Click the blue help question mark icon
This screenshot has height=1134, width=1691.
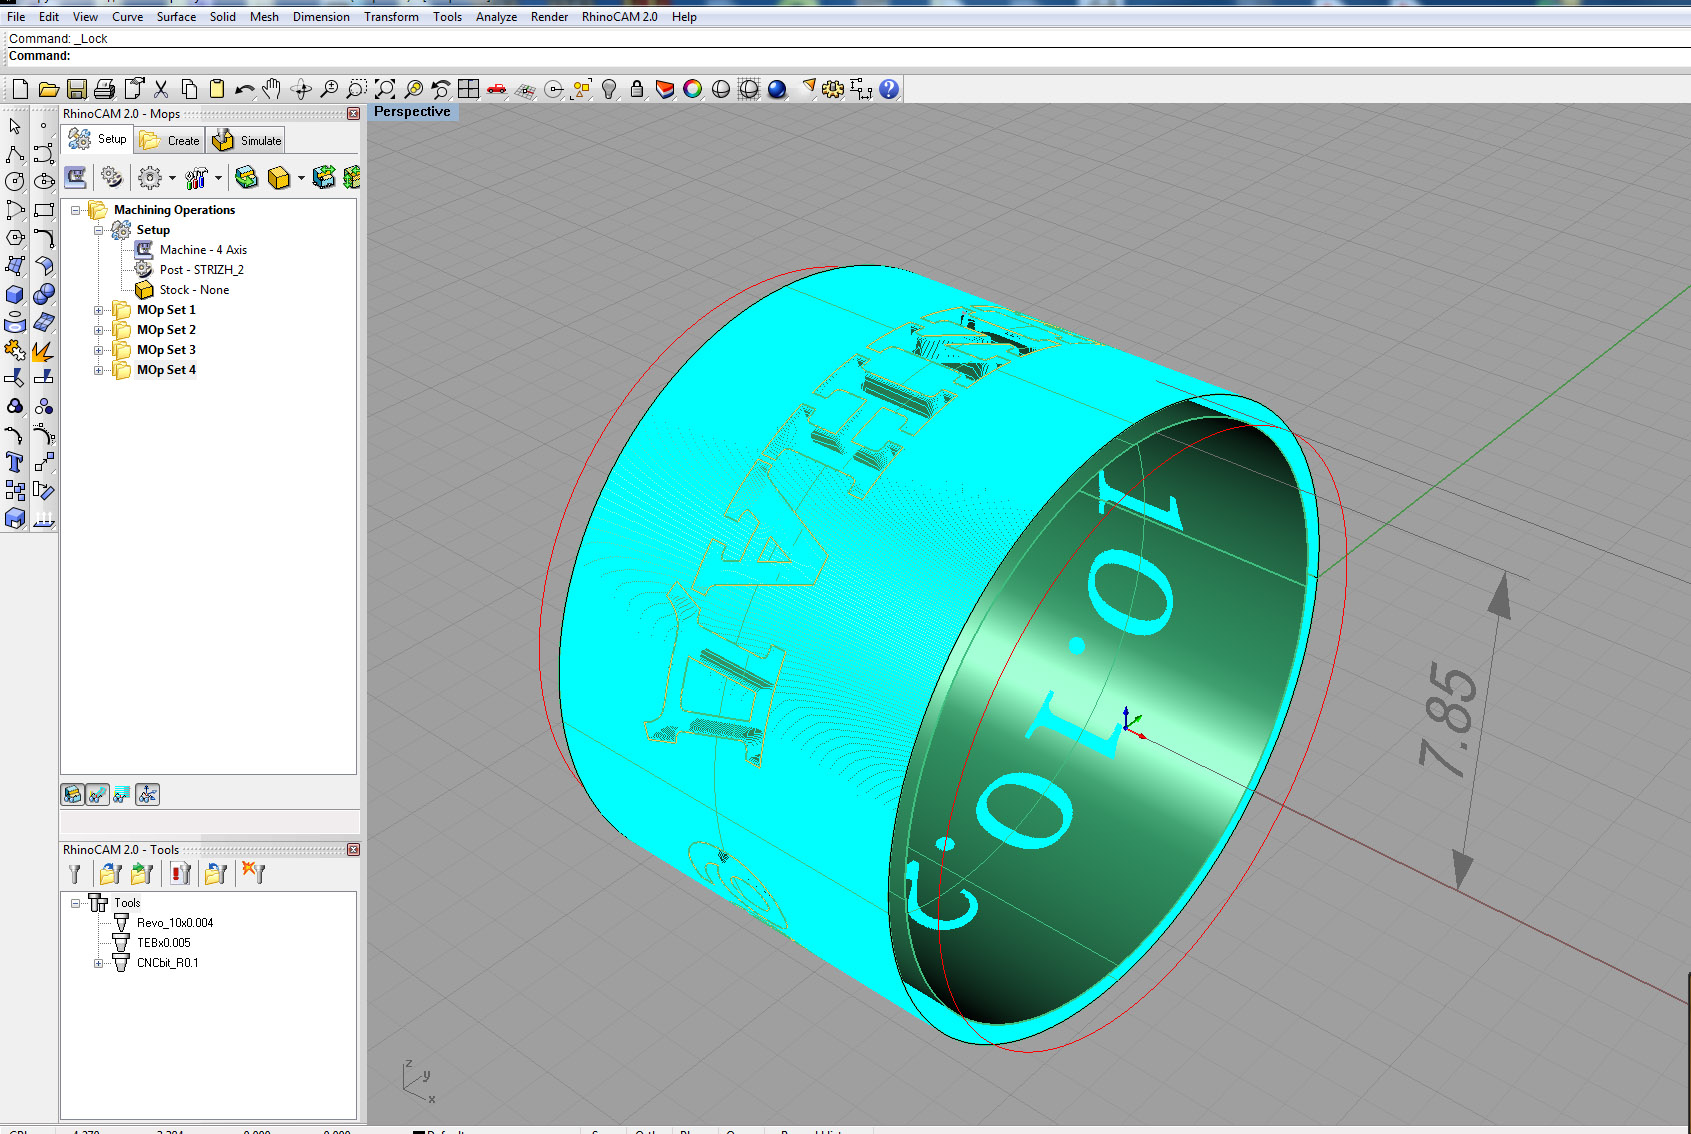coord(889,89)
